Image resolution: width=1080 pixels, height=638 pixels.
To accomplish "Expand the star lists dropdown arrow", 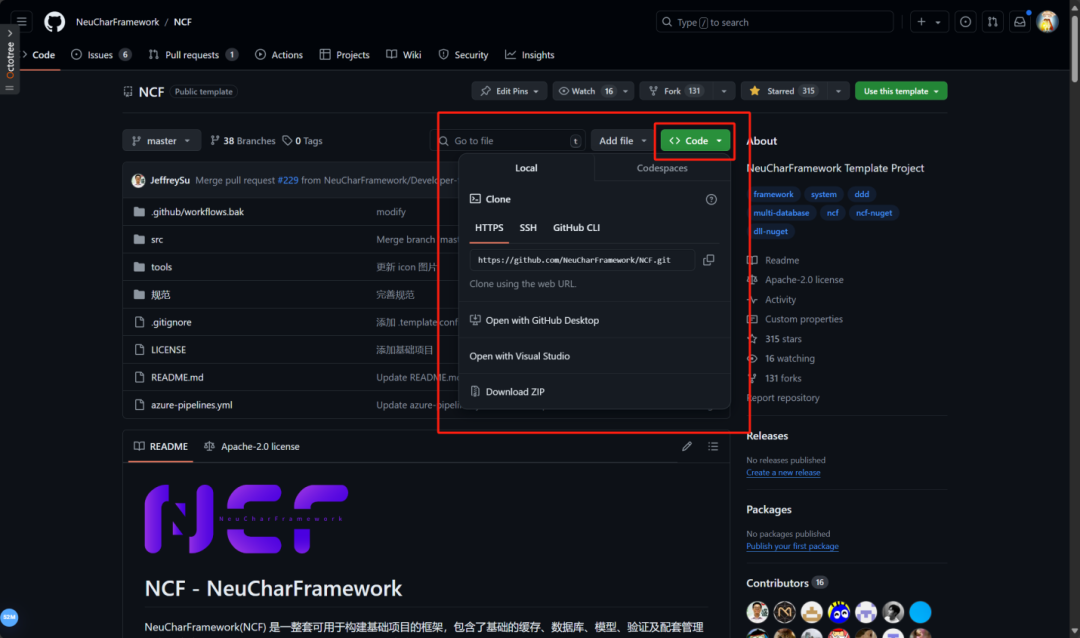I will click(838, 91).
